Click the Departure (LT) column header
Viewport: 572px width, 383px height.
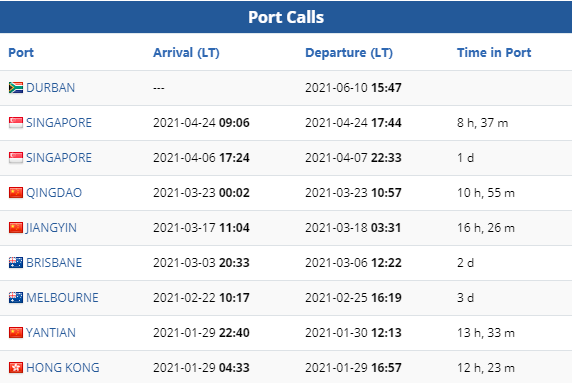coord(349,53)
